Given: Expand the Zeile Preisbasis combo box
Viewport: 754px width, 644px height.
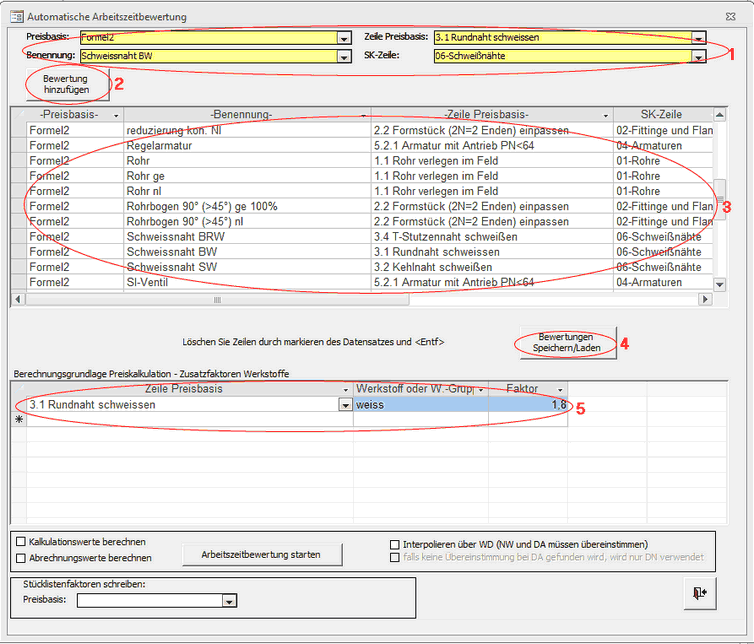Looking at the screenshot, I should [698, 37].
